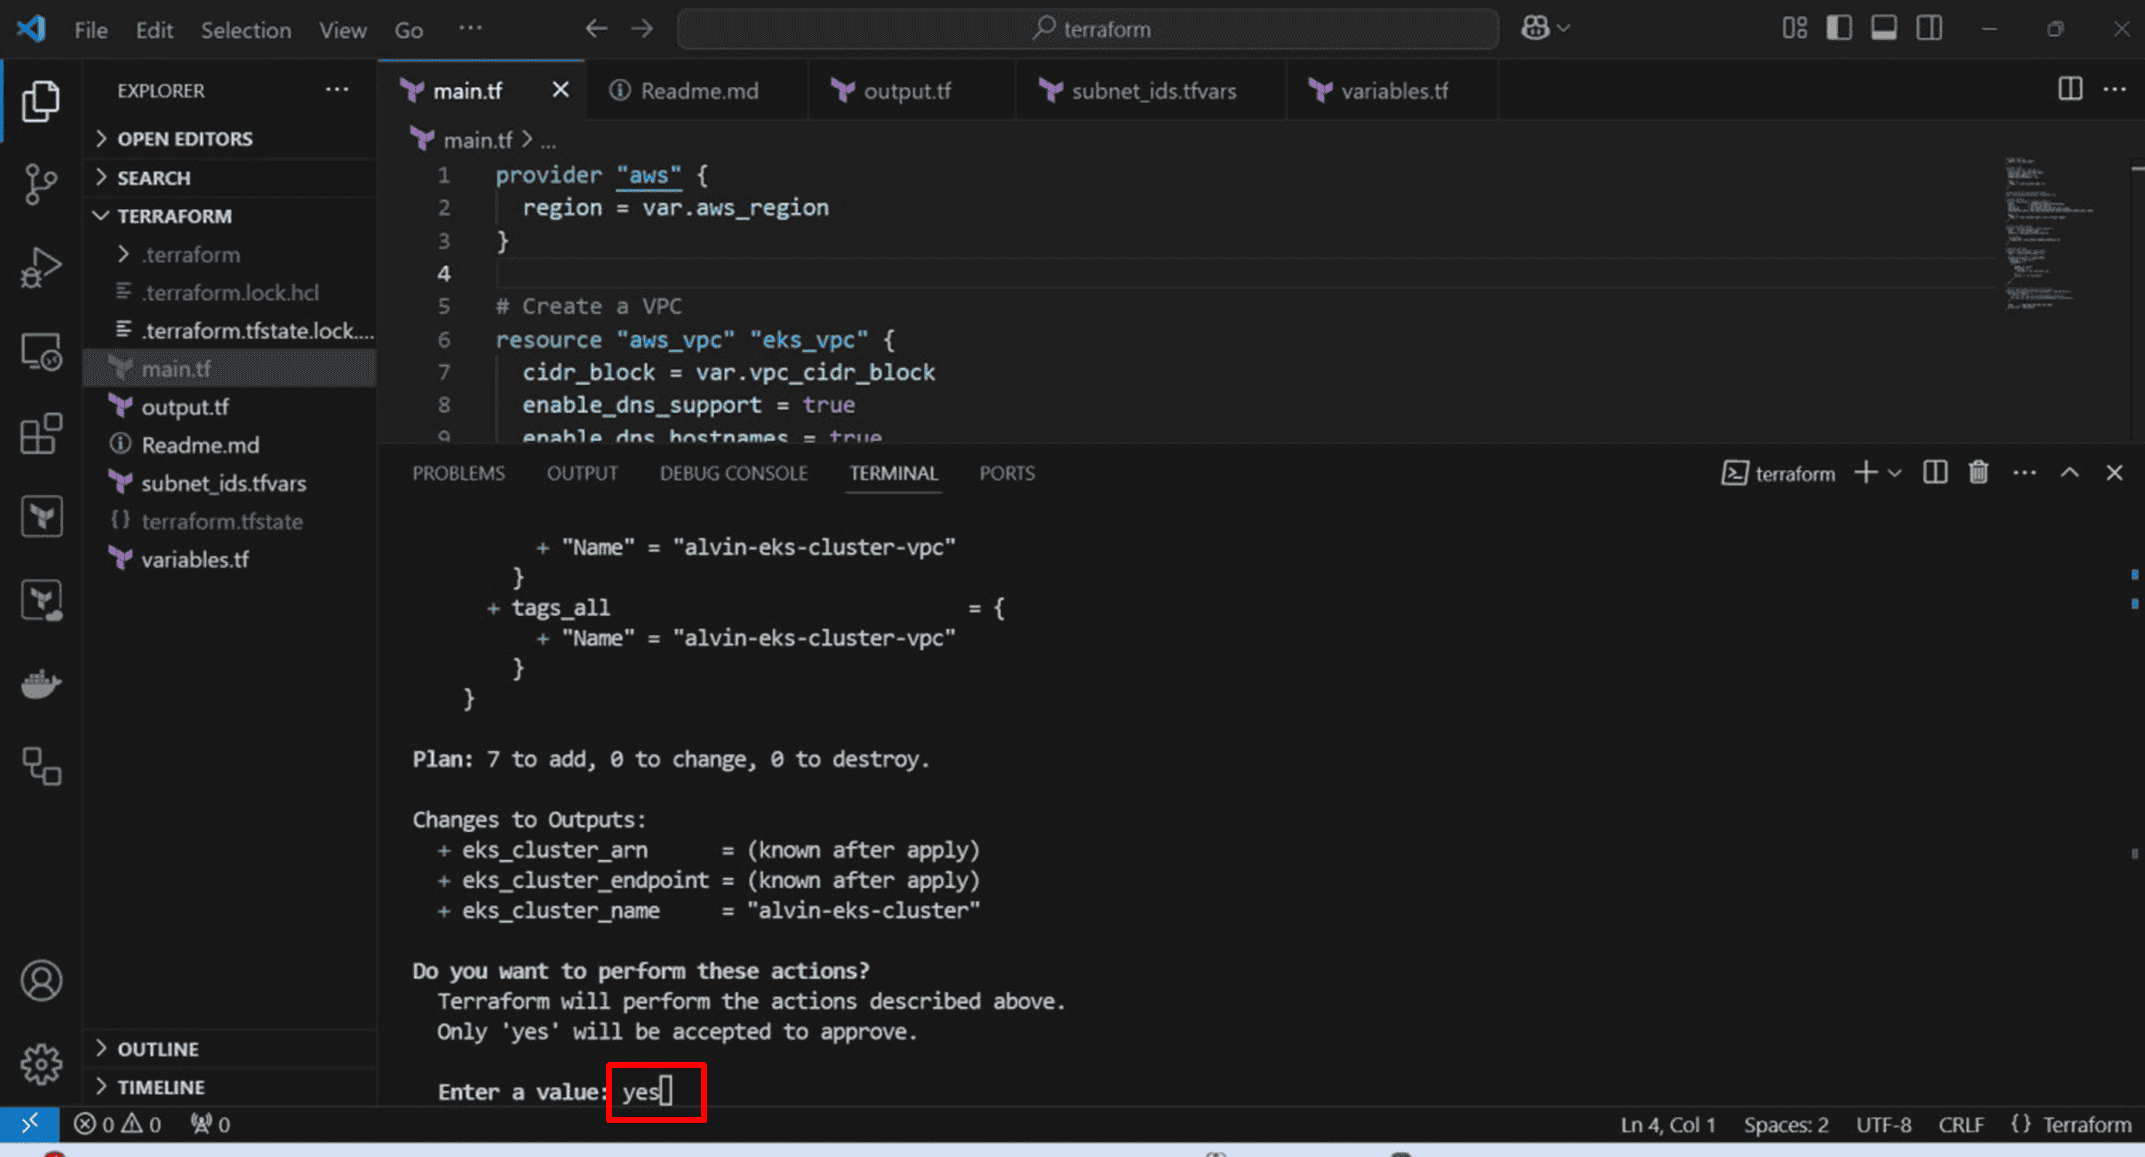Open the HCP Terraform cloud view
The width and height of the screenshot is (2145, 1157).
pyautogui.click(x=41, y=600)
